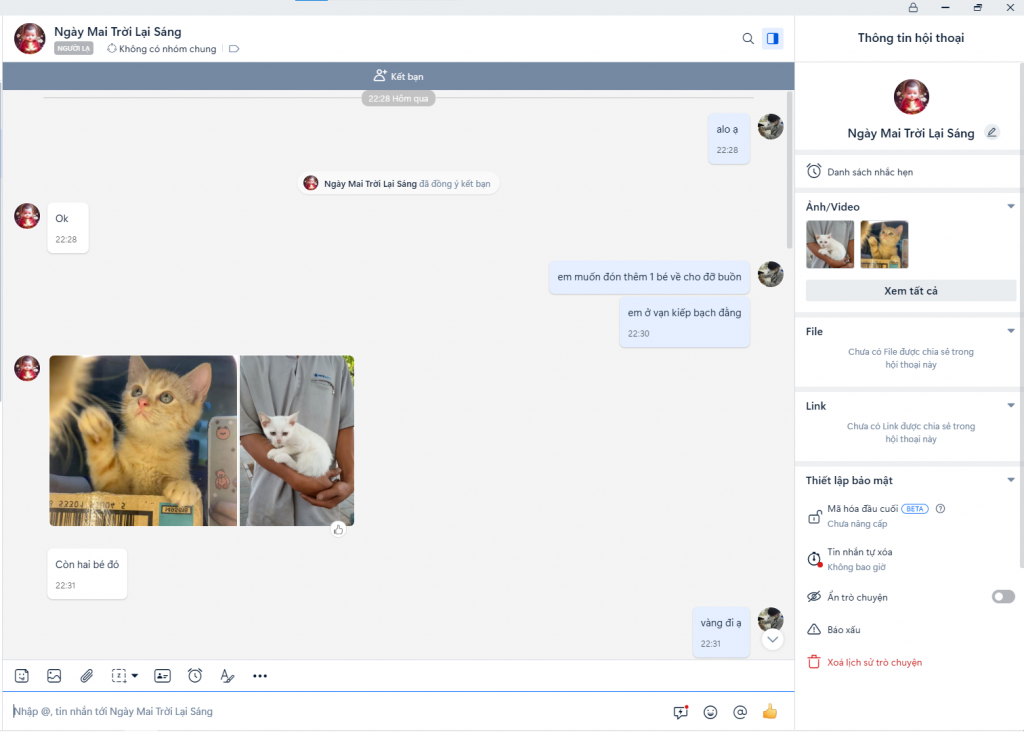Collapse the File section
Screen dimensions: 1024x734
(x=1011, y=331)
